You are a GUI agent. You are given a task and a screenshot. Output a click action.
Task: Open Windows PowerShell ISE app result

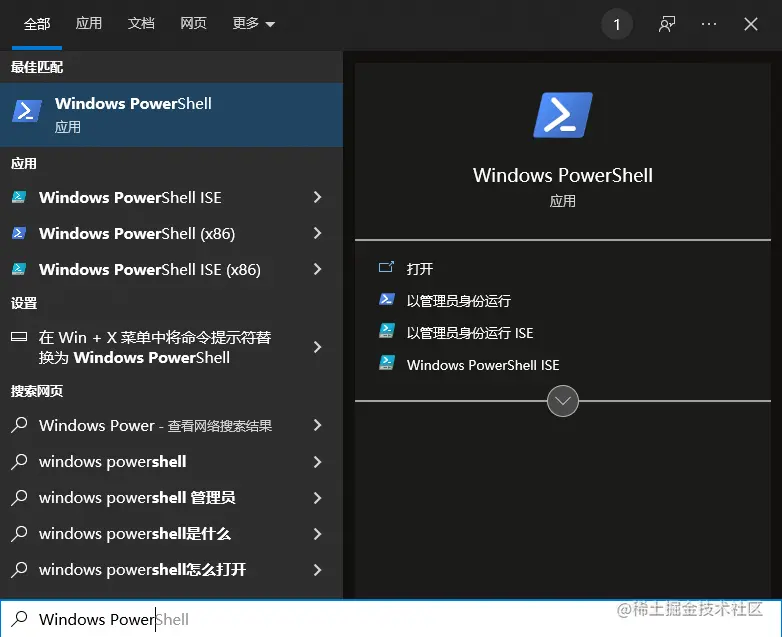172,197
